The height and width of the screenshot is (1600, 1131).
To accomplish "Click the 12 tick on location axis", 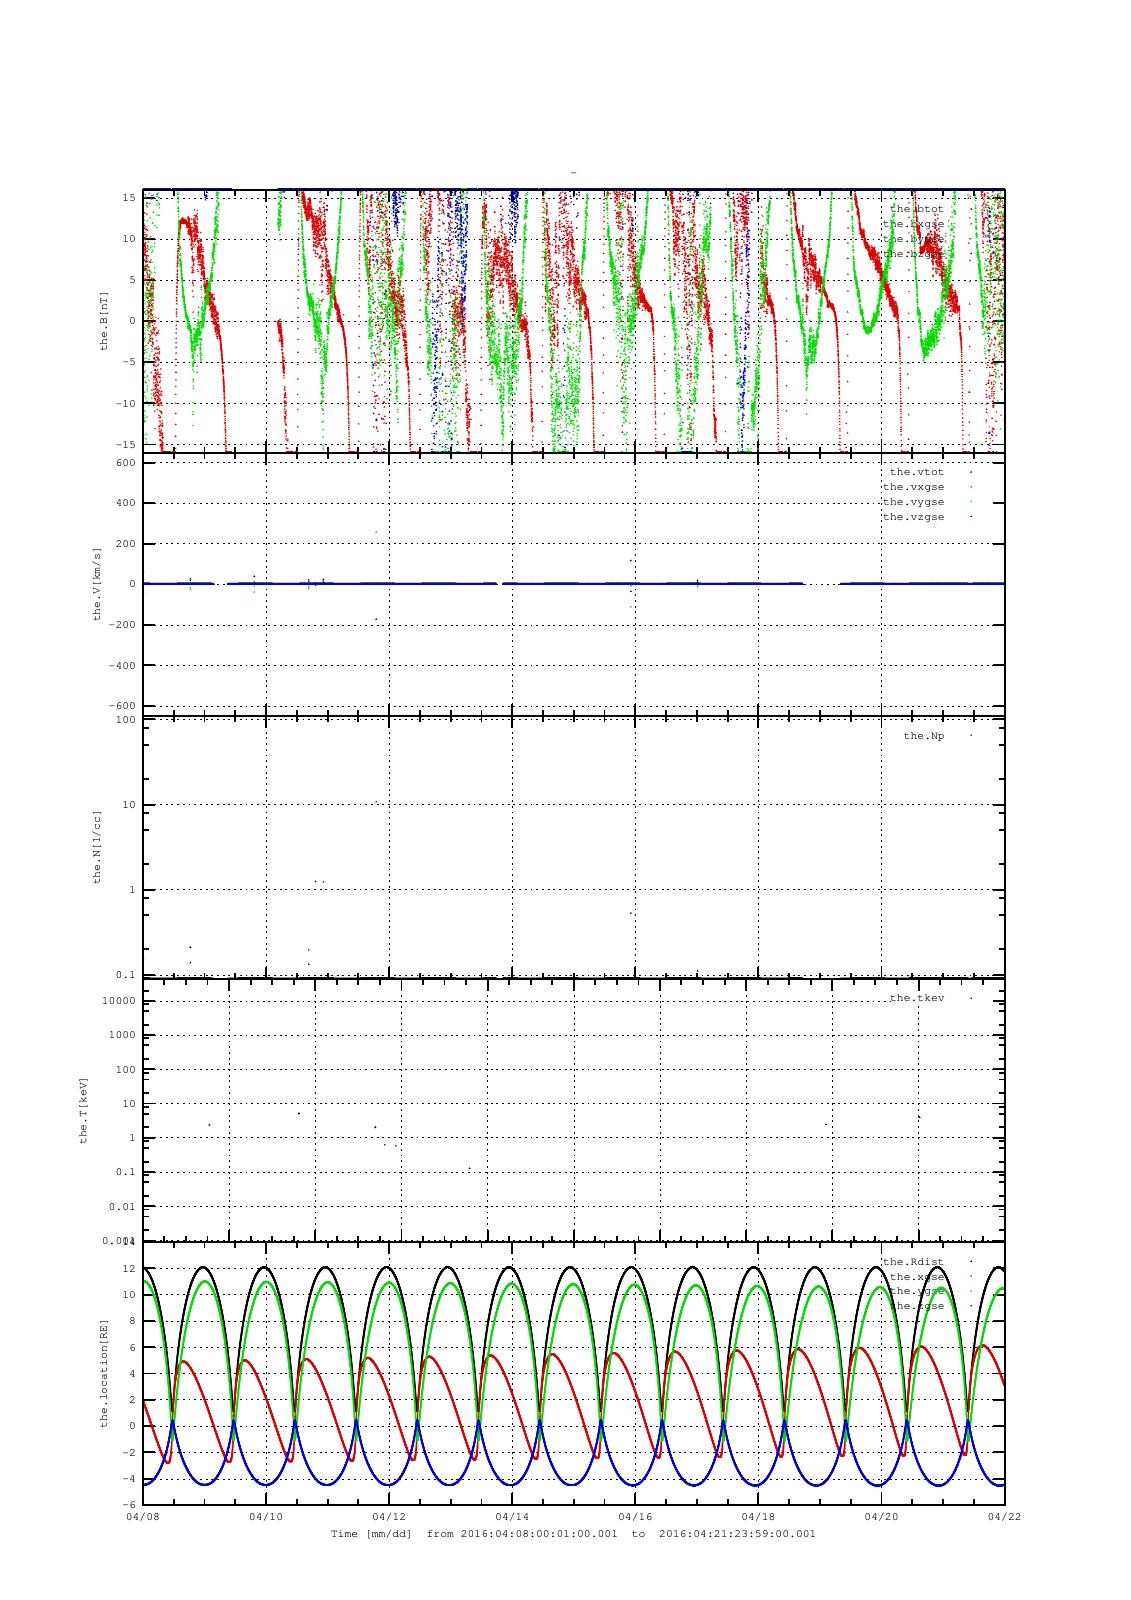I will click(129, 1269).
